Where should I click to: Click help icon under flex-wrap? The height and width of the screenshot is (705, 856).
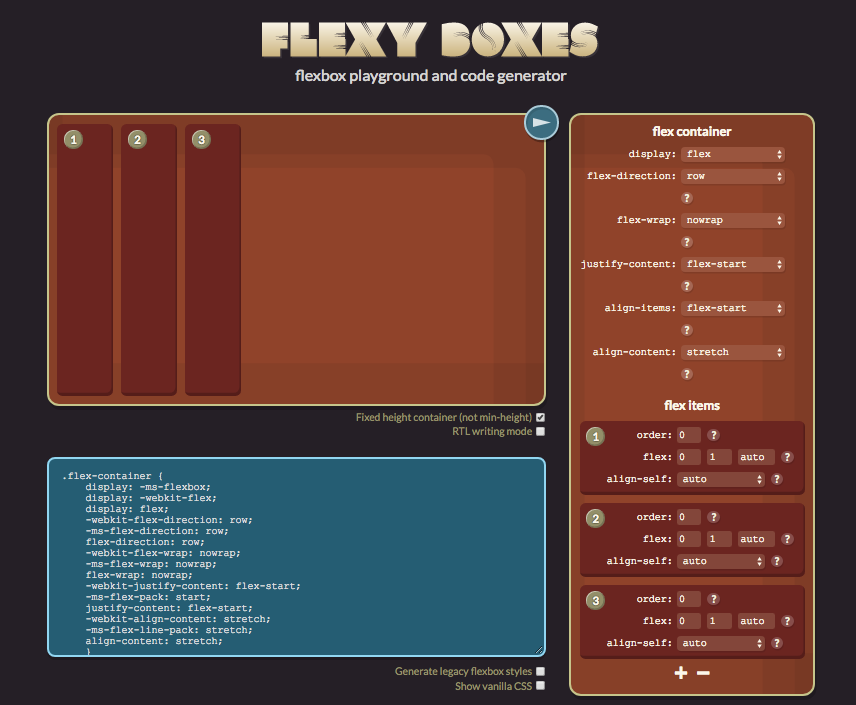coord(687,242)
